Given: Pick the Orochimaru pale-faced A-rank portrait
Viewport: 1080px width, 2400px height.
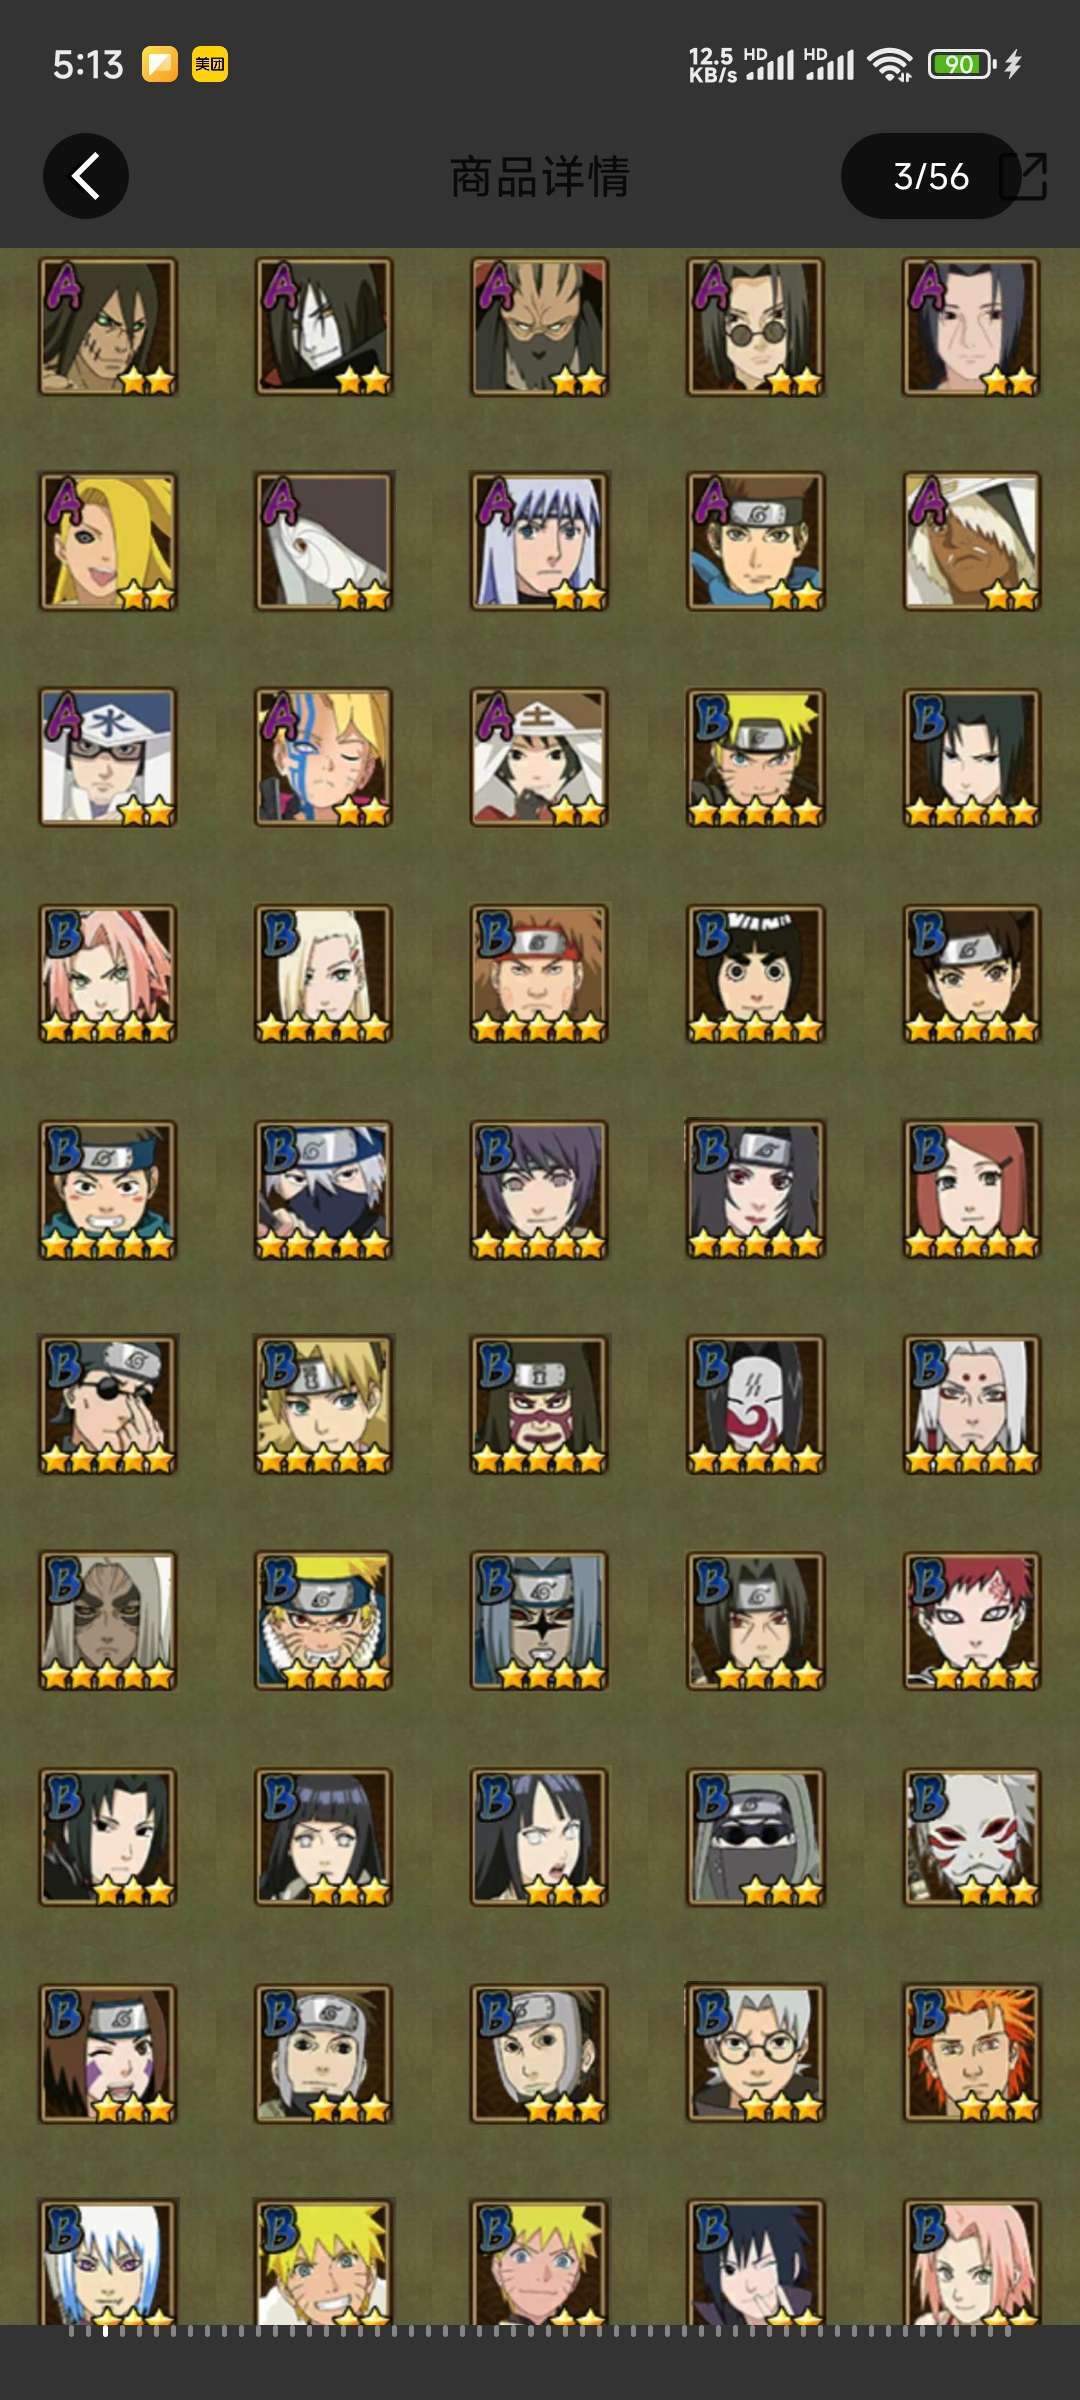Looking at the screenshot, I should point(324,326).
